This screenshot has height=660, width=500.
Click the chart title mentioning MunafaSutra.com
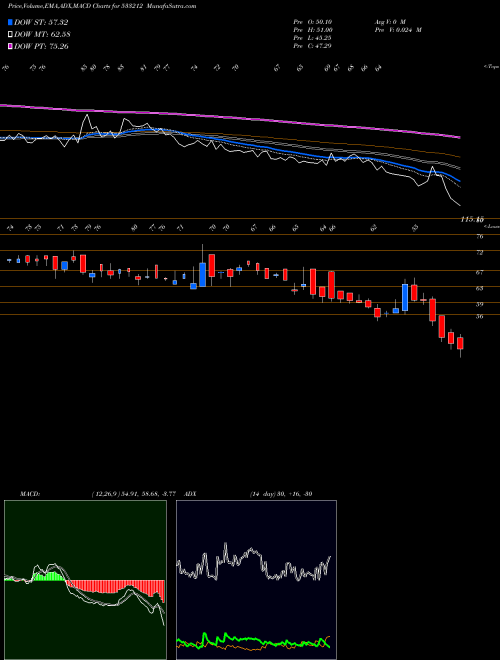(x=102, y=6)
